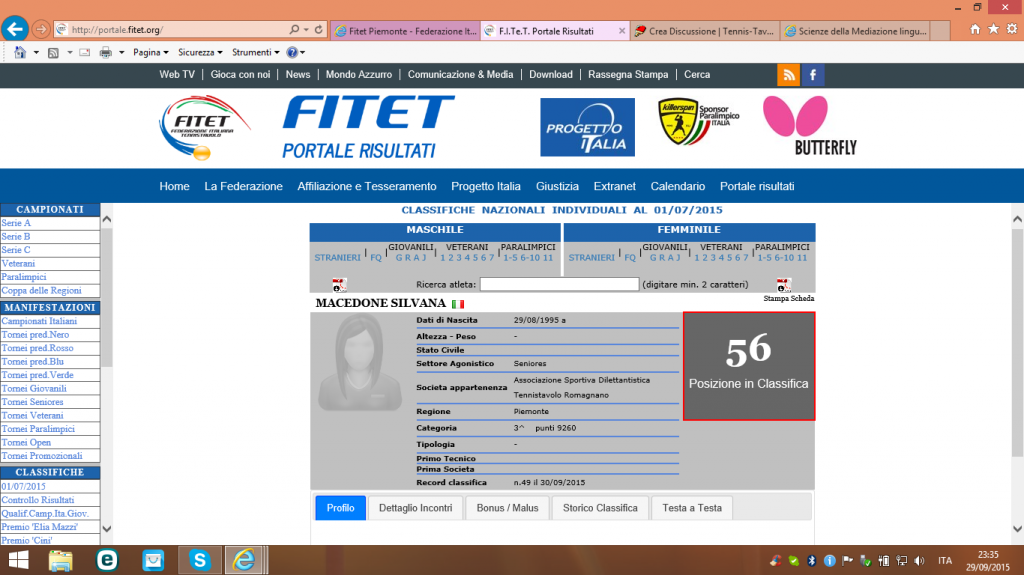Click the browser Forward arrow button
1024x575 pixels.
click(x=40, y=29)
